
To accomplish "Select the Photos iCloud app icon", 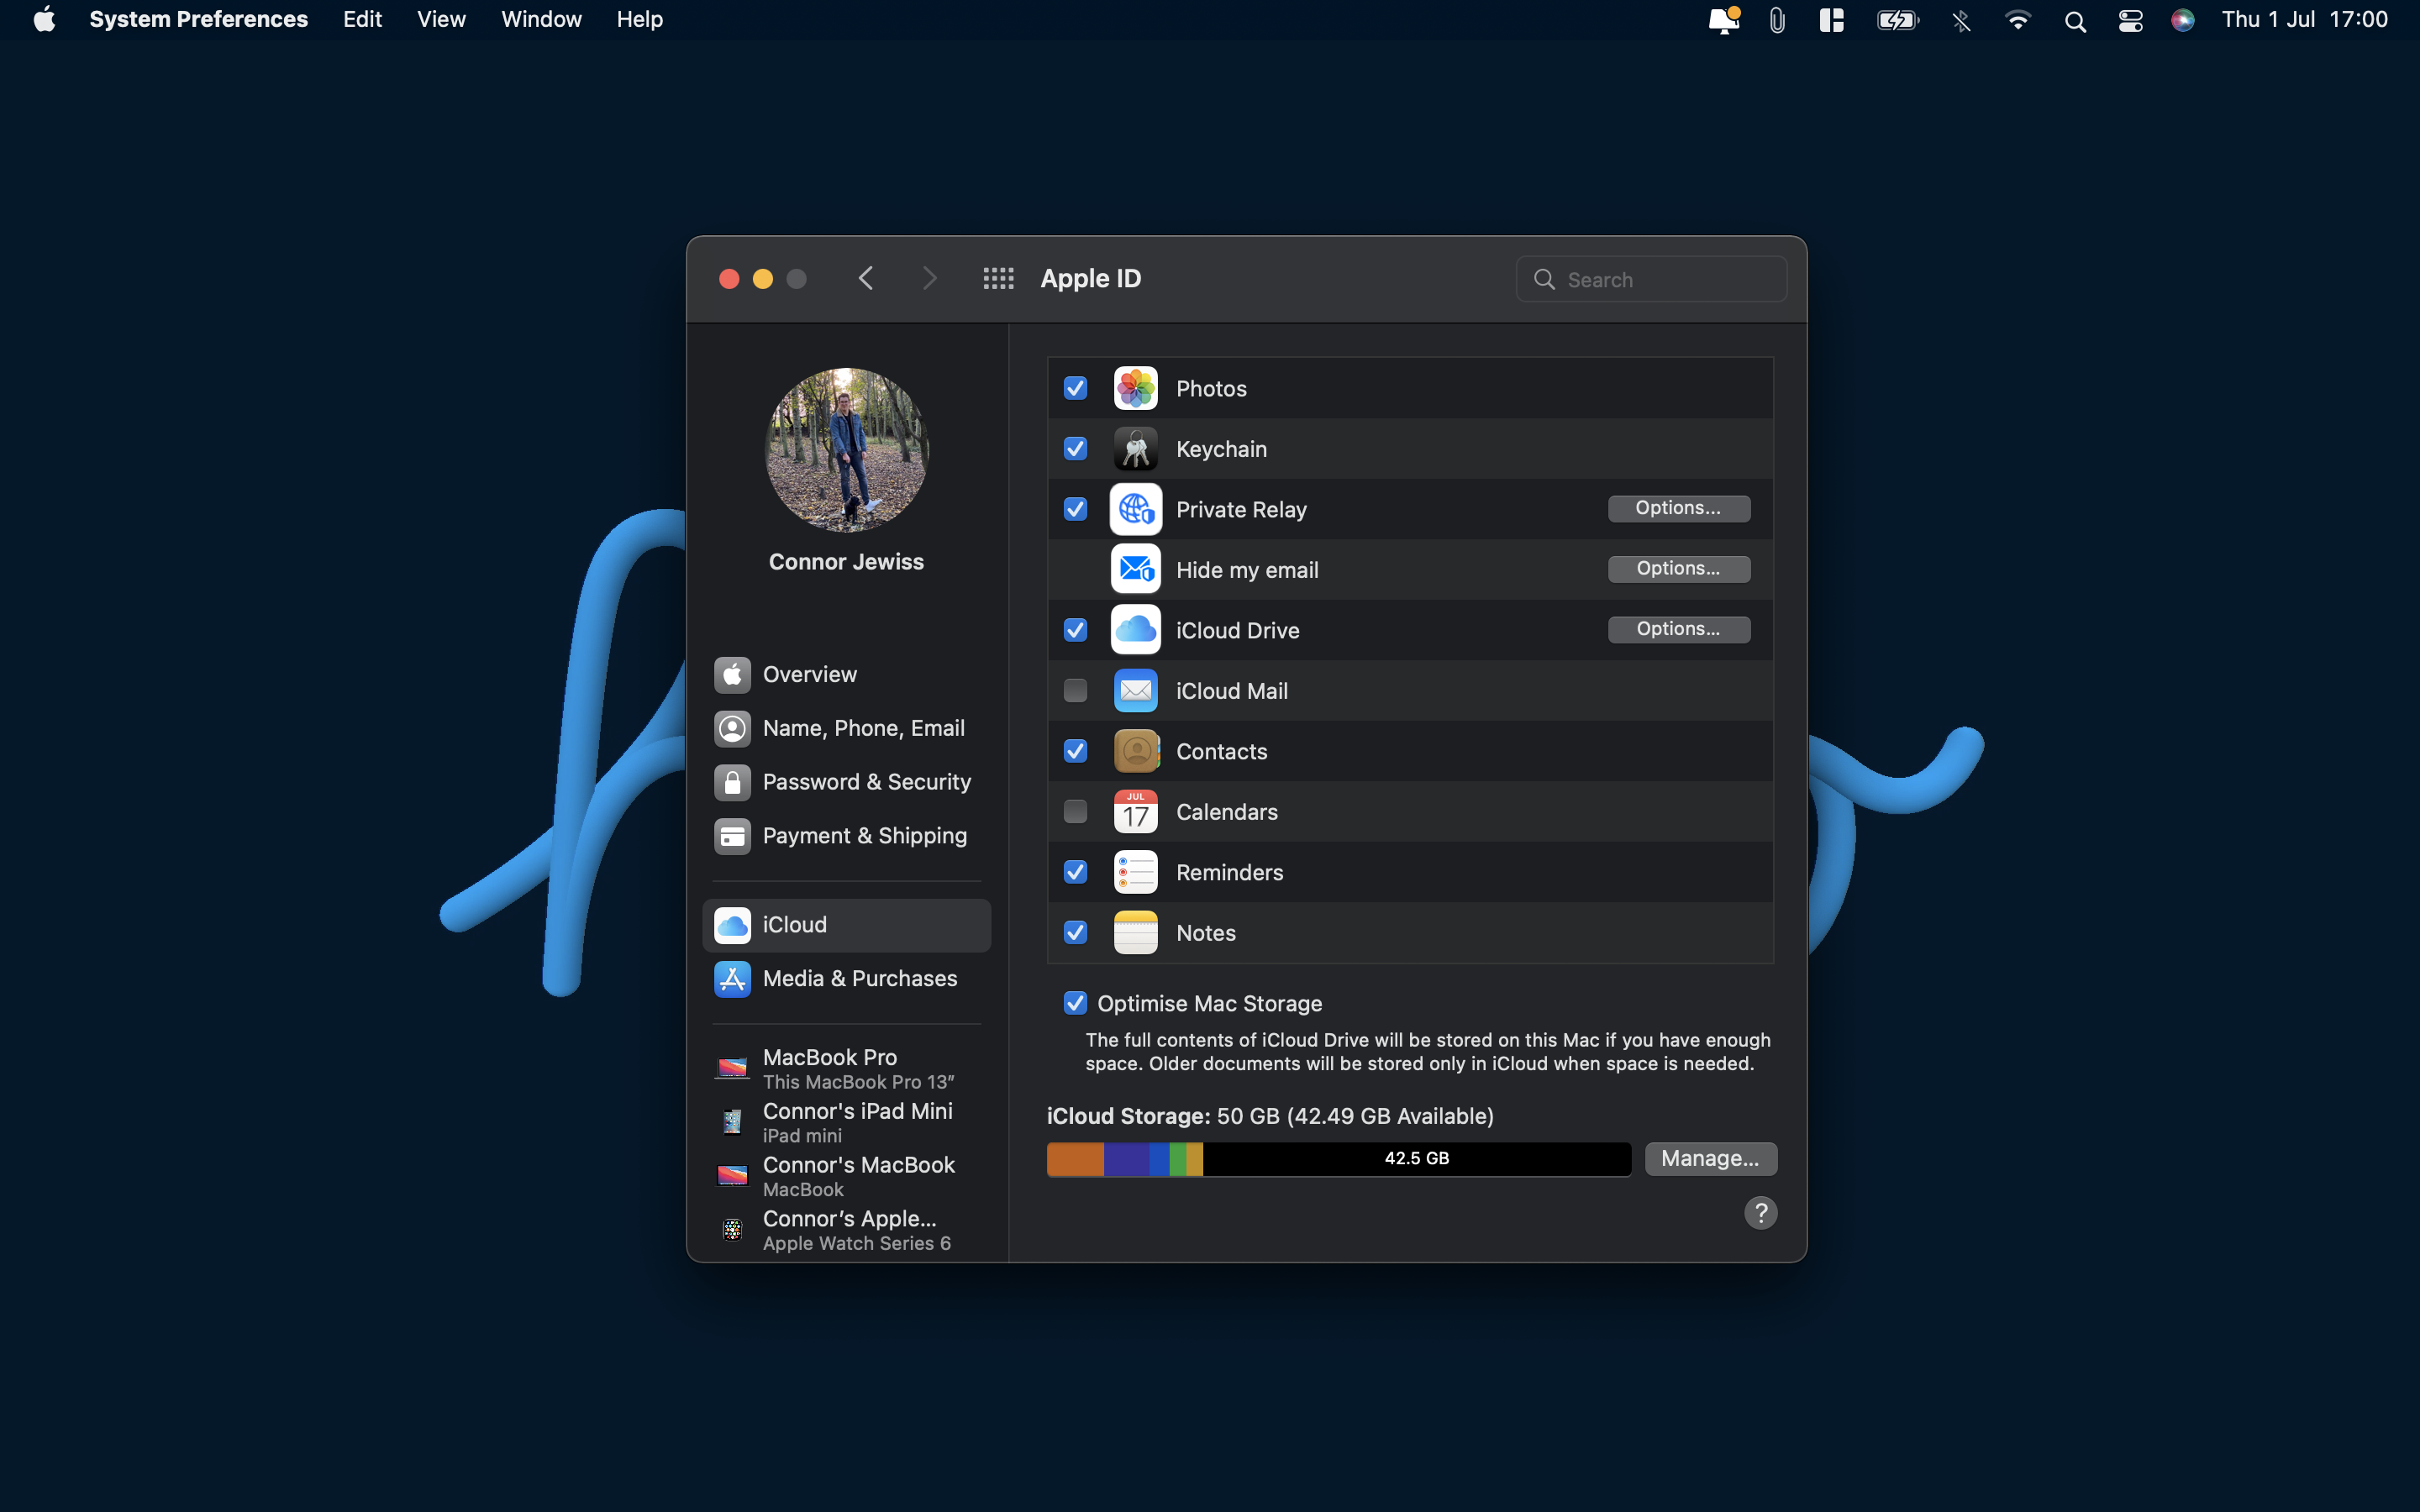I will pyautogui.click(x=1135, y=388).
